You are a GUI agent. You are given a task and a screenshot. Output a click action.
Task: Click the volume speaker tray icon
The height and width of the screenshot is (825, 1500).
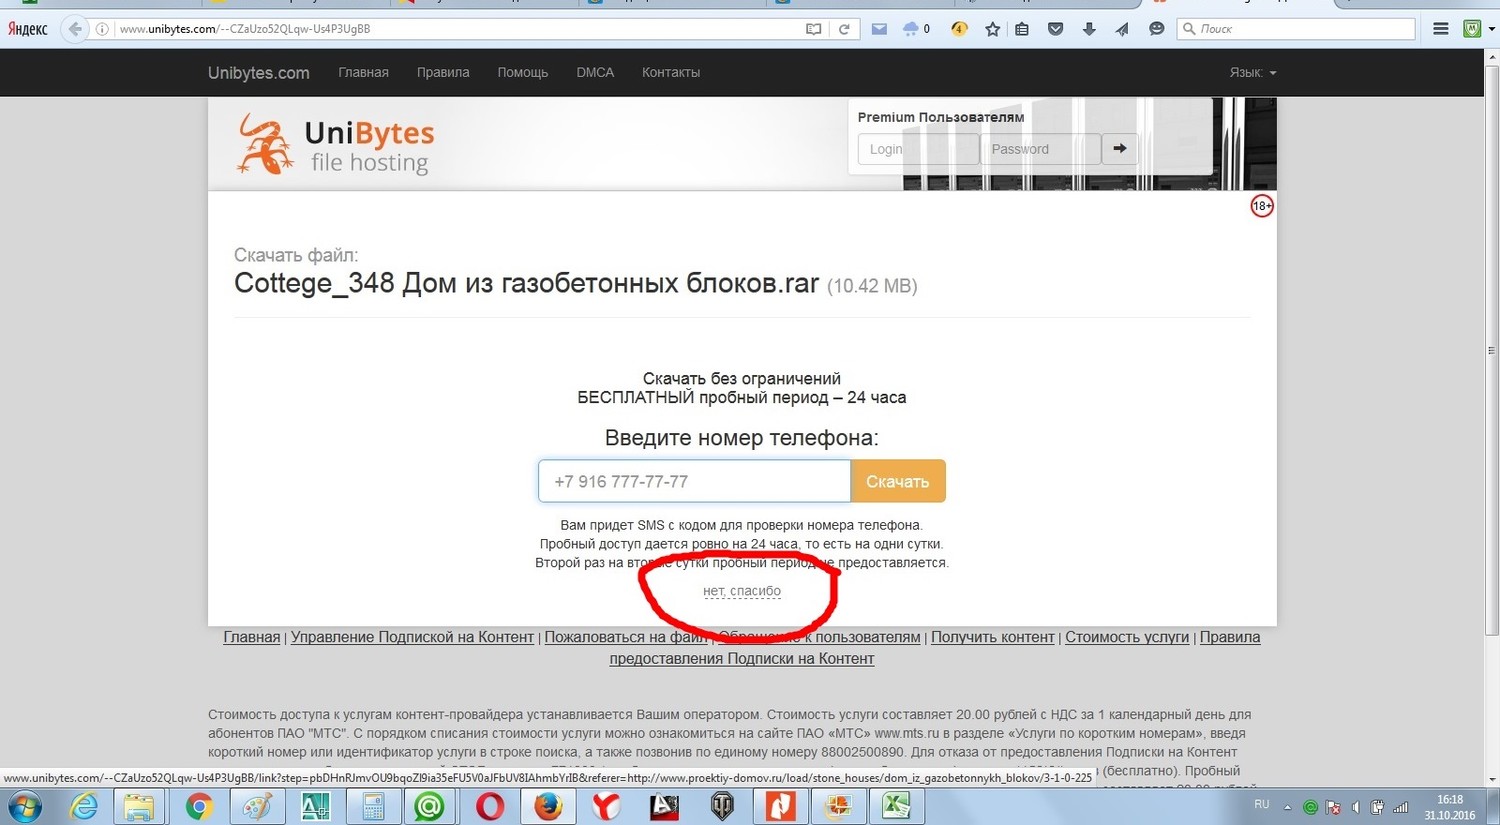tap(1356, 807)
